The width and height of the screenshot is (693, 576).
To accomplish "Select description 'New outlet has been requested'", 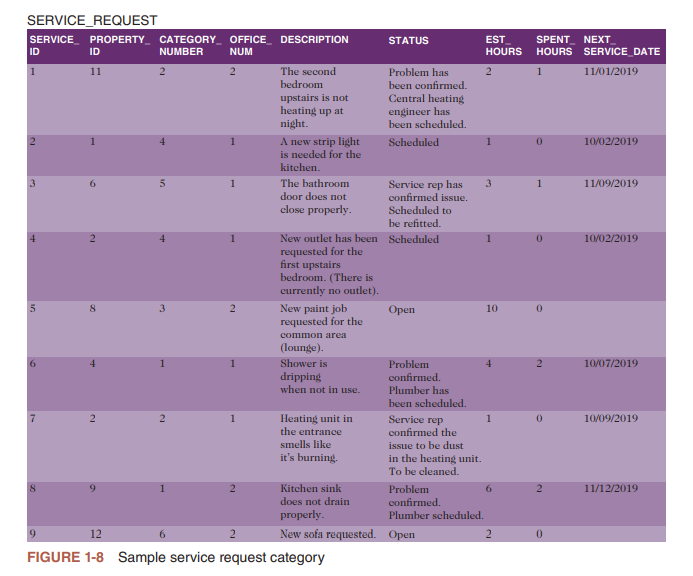I will [x=329, y=264].
